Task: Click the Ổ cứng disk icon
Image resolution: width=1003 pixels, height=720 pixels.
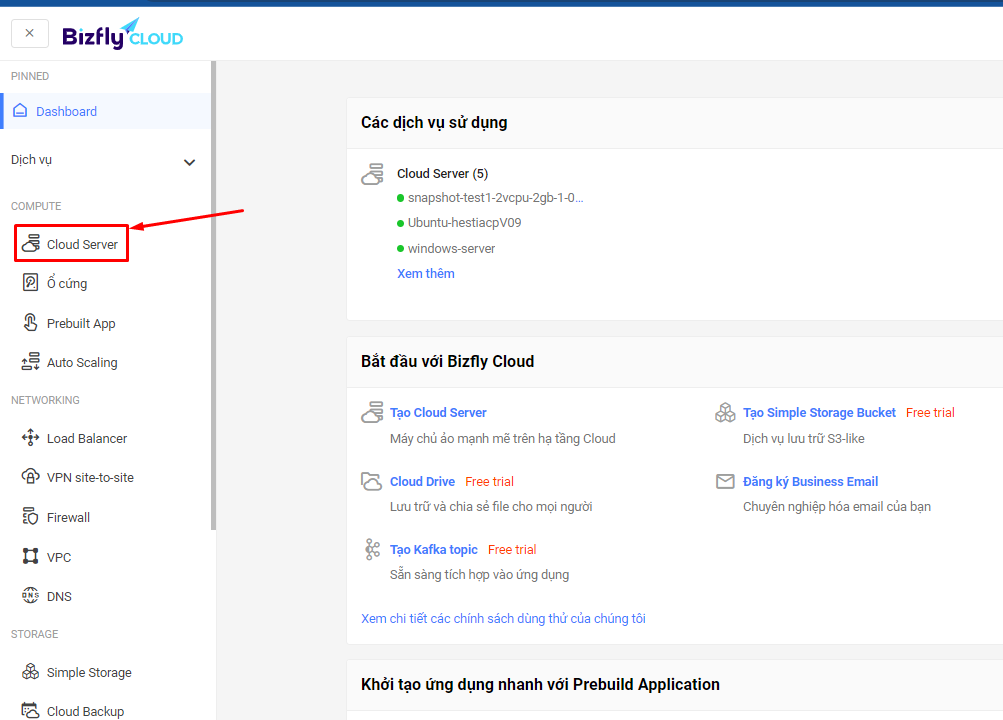Action: click(31, 283)
